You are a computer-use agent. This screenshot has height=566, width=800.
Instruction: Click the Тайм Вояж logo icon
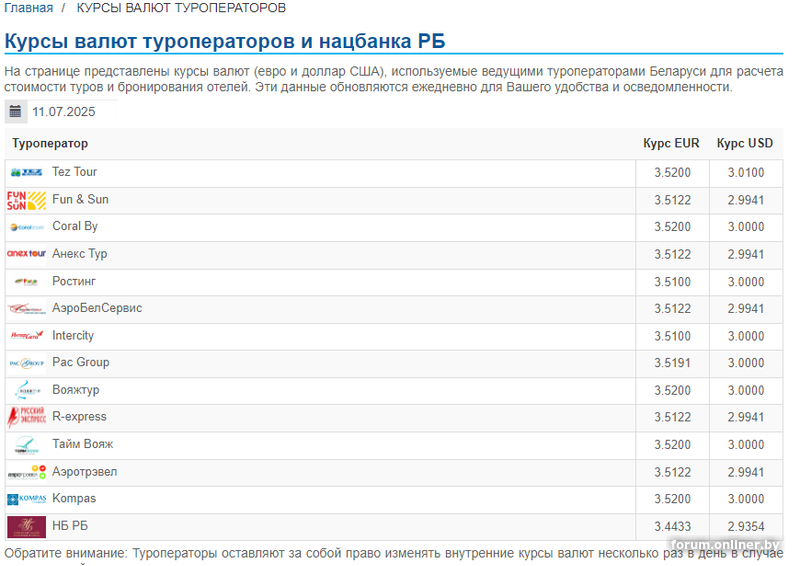tap(27, 445)
